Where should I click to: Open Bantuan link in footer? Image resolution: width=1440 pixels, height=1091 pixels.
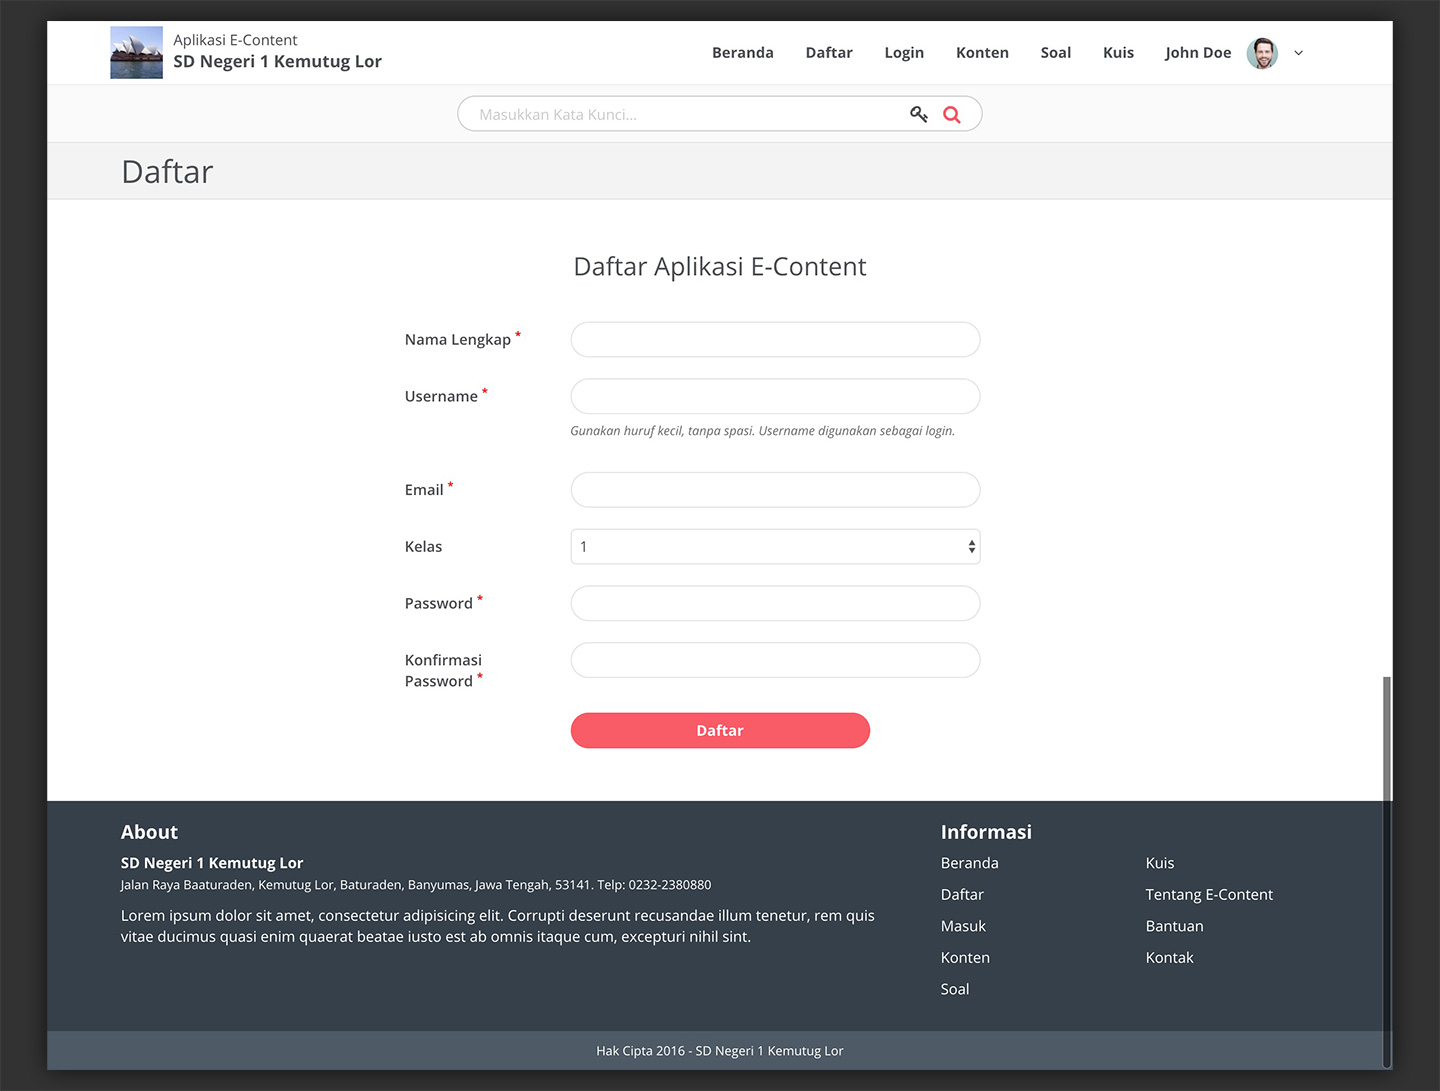[x=1174, y=926]
